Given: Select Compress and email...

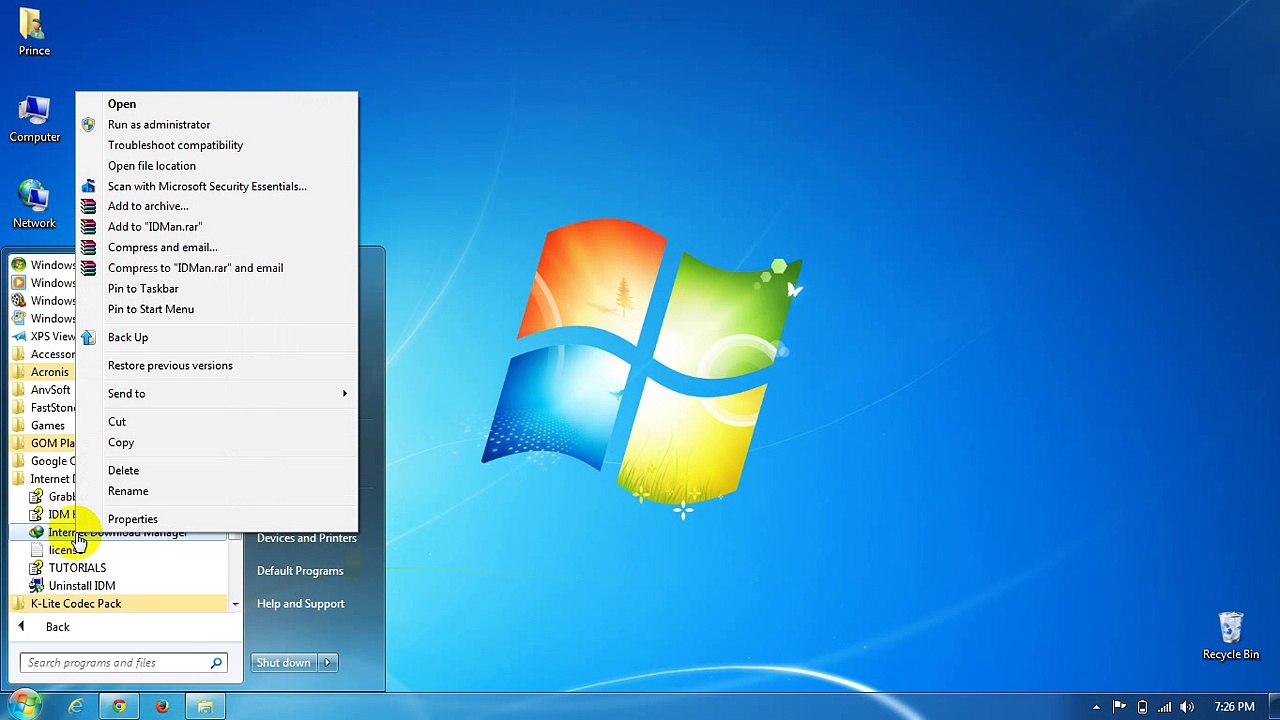Looking at the screenshot, I should pyautogui.click(x=216, y=247).
